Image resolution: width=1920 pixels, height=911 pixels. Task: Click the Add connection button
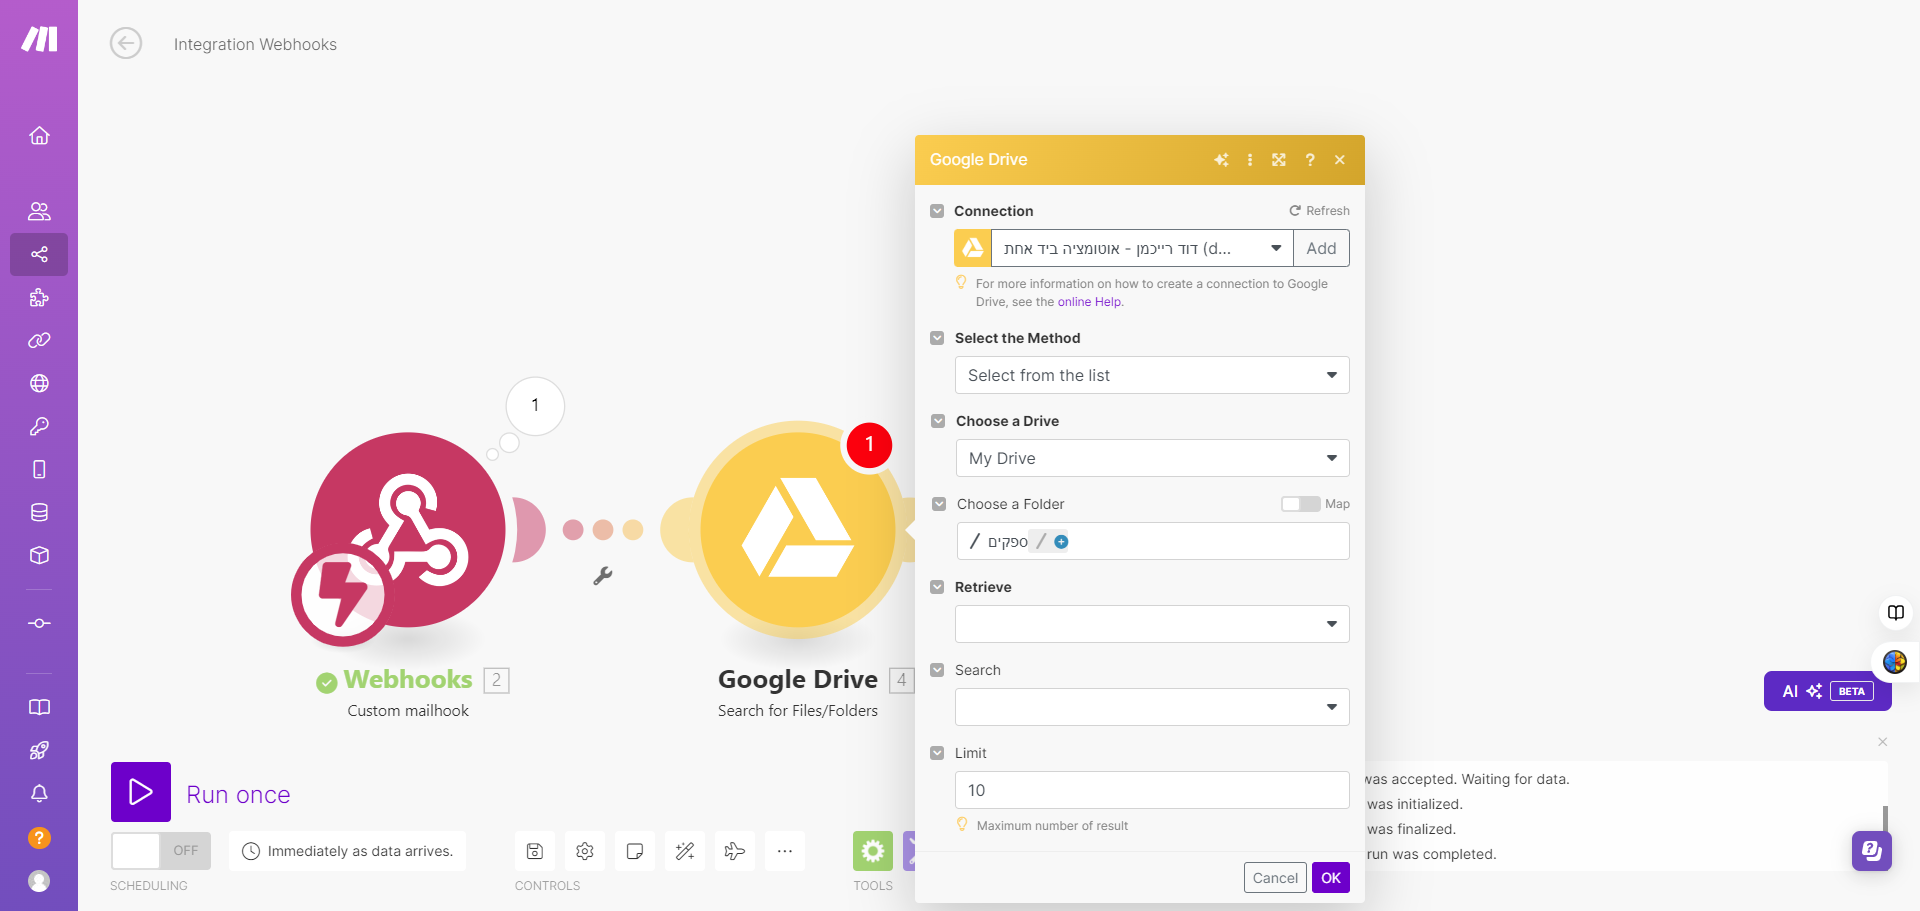(1321, 248)
